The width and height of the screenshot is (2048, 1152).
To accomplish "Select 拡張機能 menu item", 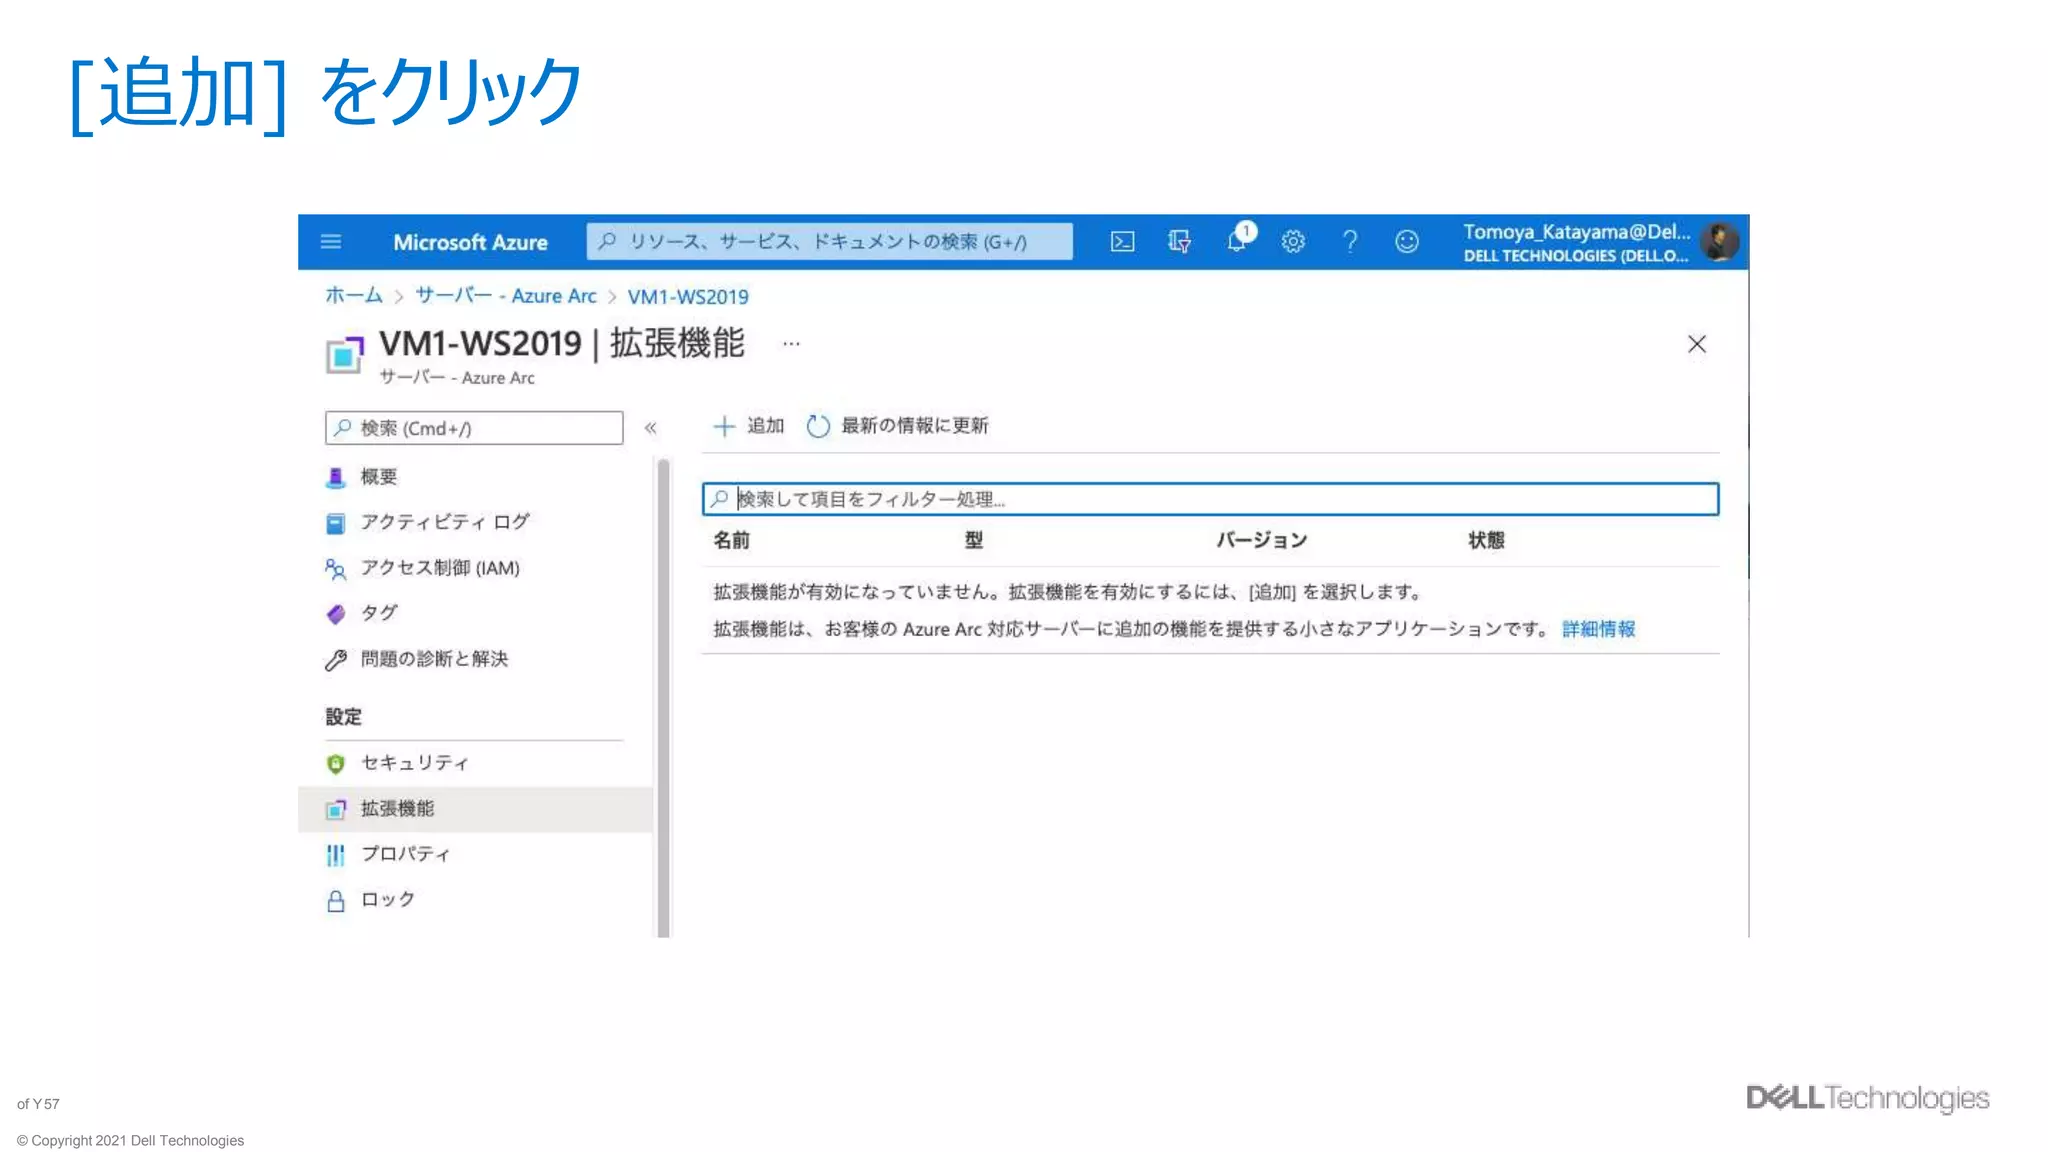I will point(475,809).
